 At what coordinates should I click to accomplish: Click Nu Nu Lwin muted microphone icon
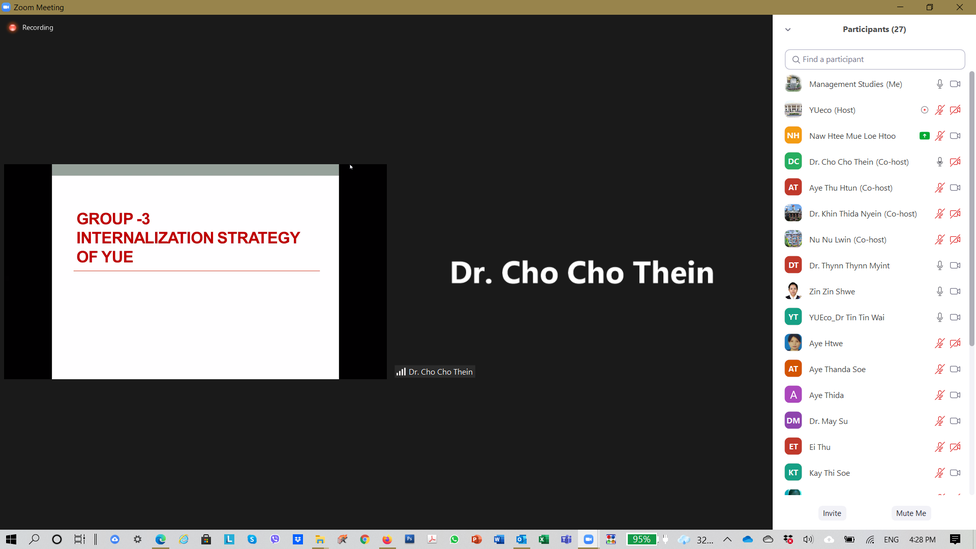[940, 240]
